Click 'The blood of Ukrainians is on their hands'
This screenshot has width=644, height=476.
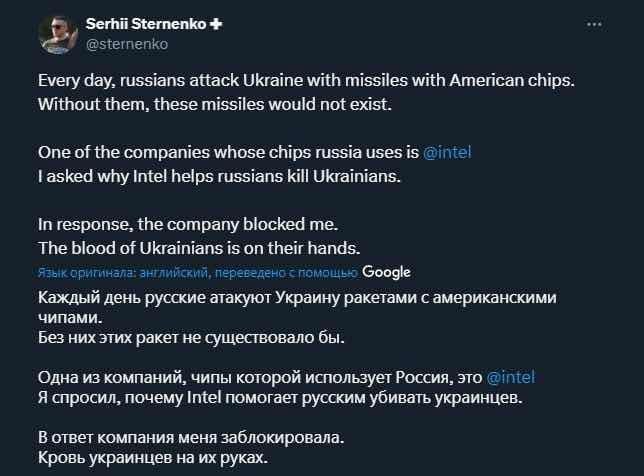coord(194,248)
